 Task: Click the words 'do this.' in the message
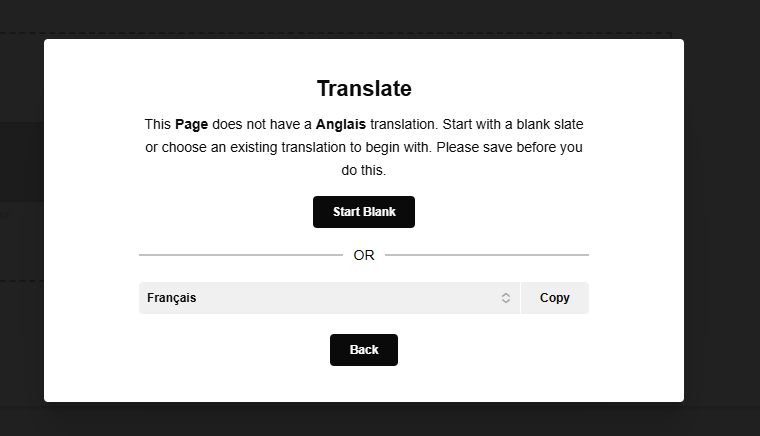pyautogui.click(x=364, y=171)
